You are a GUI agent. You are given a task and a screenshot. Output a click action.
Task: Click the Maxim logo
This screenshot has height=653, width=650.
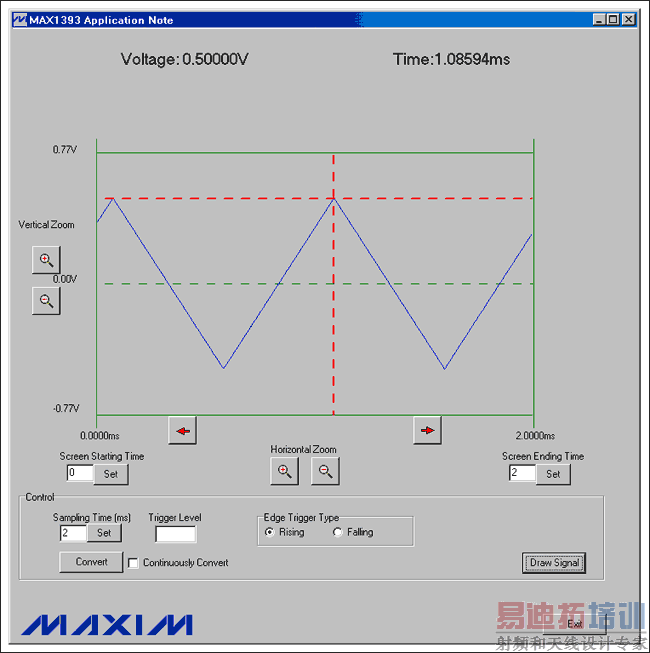coord(107,625)
